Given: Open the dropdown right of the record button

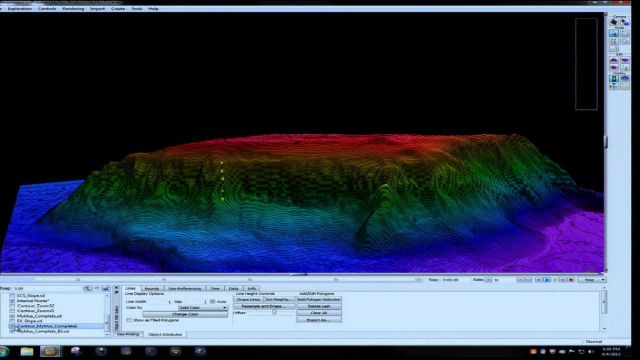Looking at the screenshot, I should (x=591, y=280).
